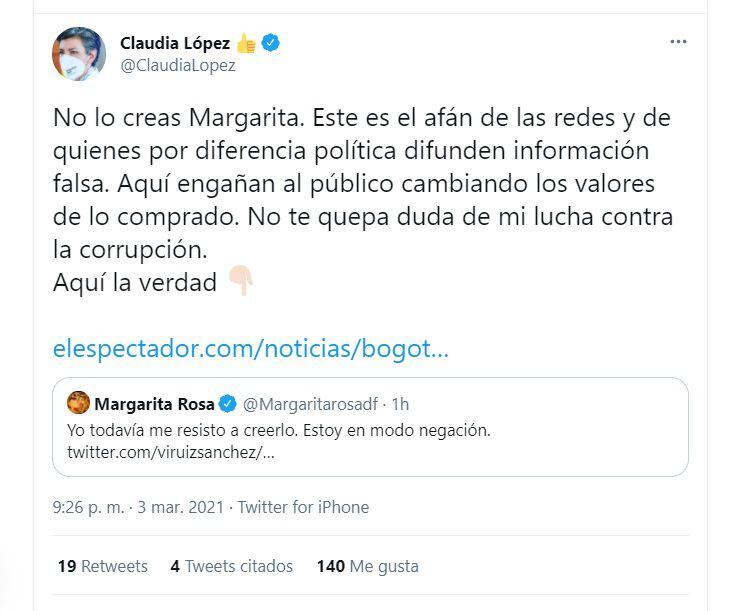This screenshot has height=611, width=742.
Task: Click the pointing-down finger emoji
Action: coord(241,283)
